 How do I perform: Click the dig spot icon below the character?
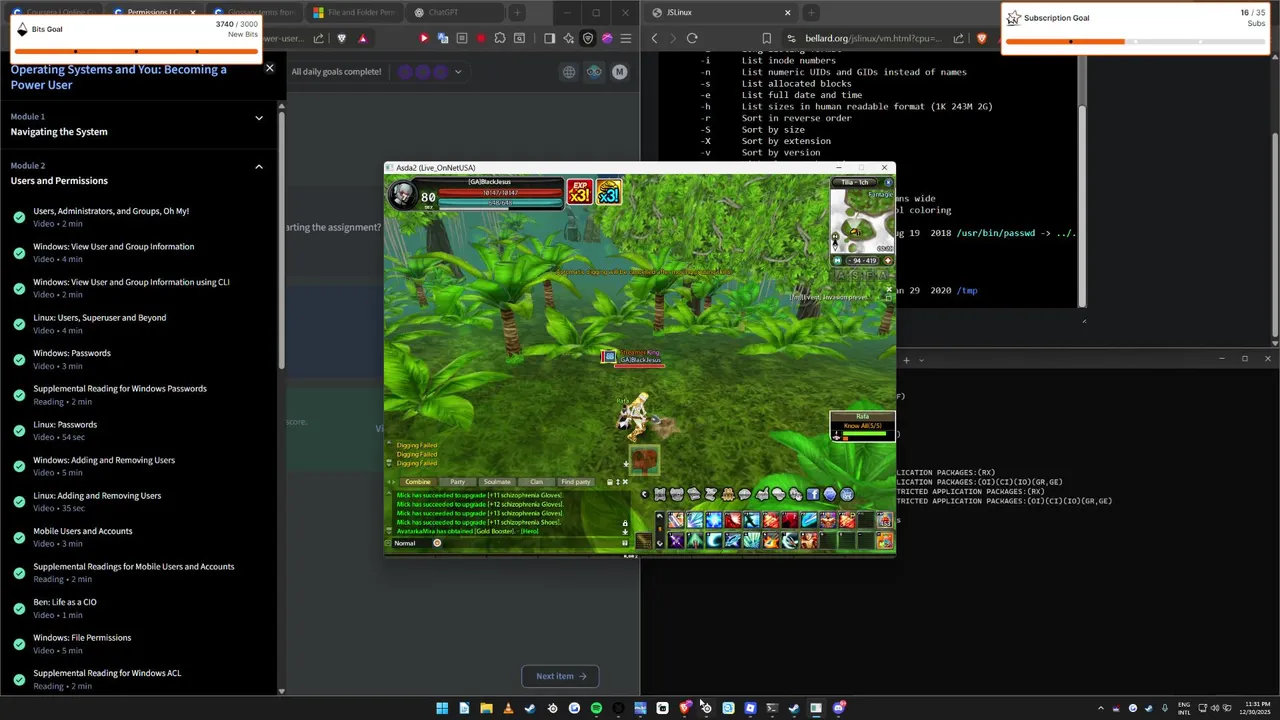click(644, 460)
